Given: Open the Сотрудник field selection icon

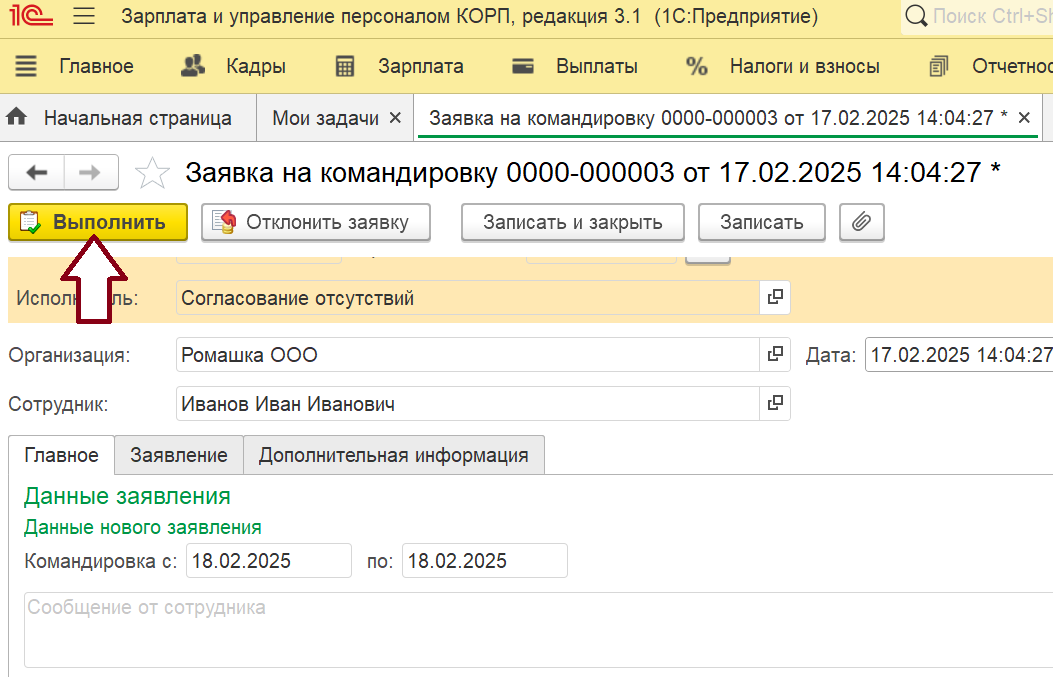Looking at the screenshot, I should [774, 404].
